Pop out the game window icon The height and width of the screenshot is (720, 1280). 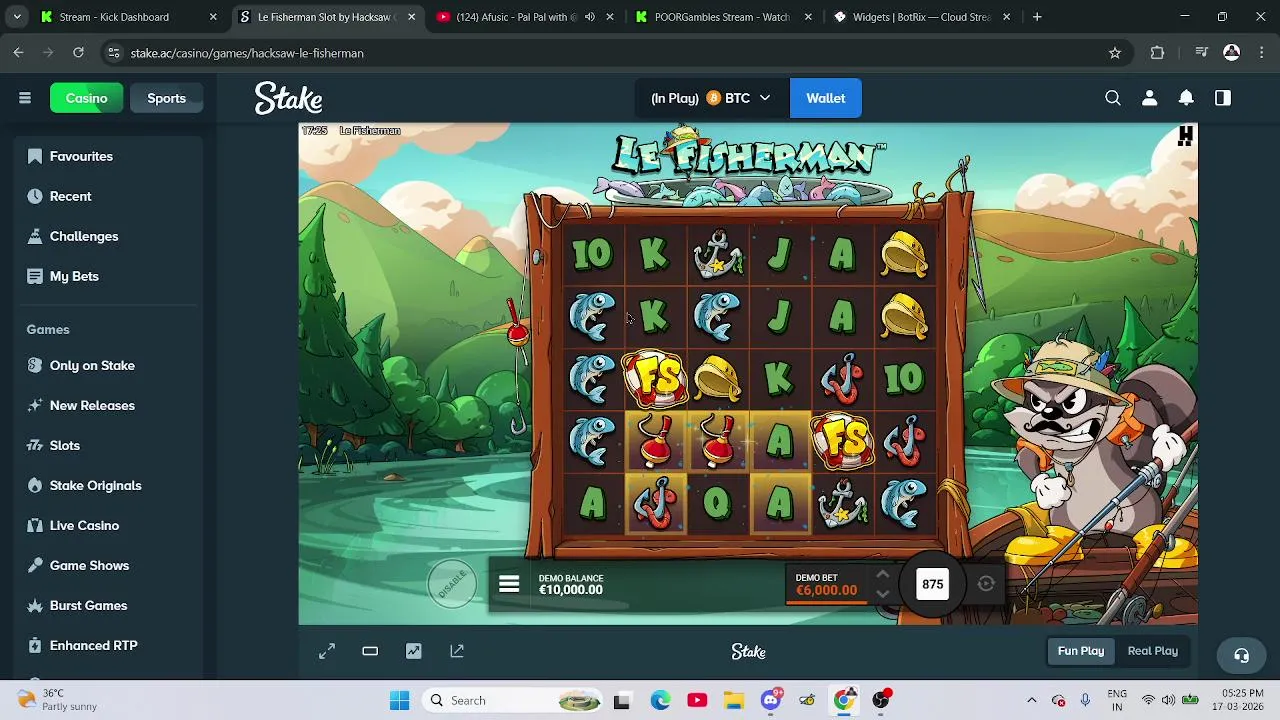point(457,651)
